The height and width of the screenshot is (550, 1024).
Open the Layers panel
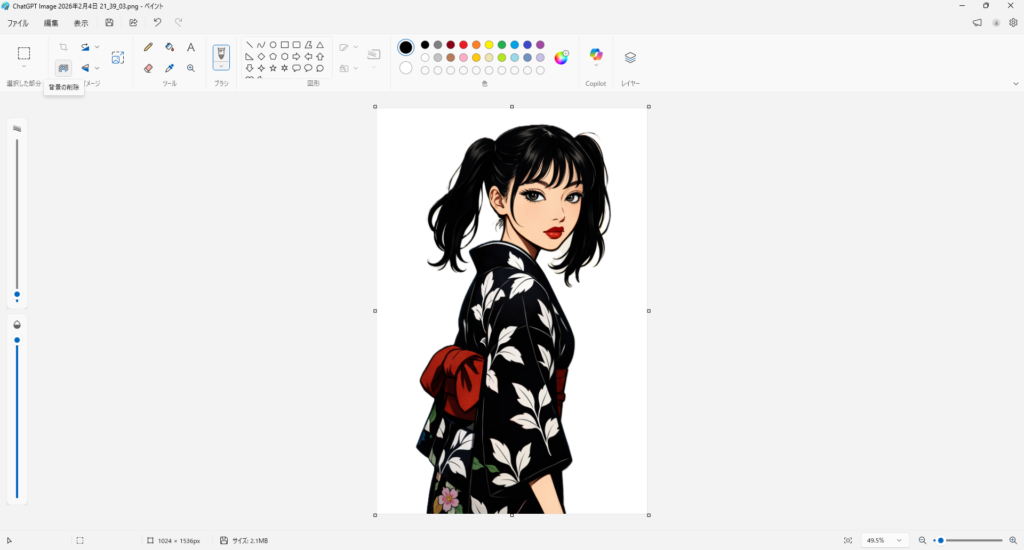click(630, 57)
